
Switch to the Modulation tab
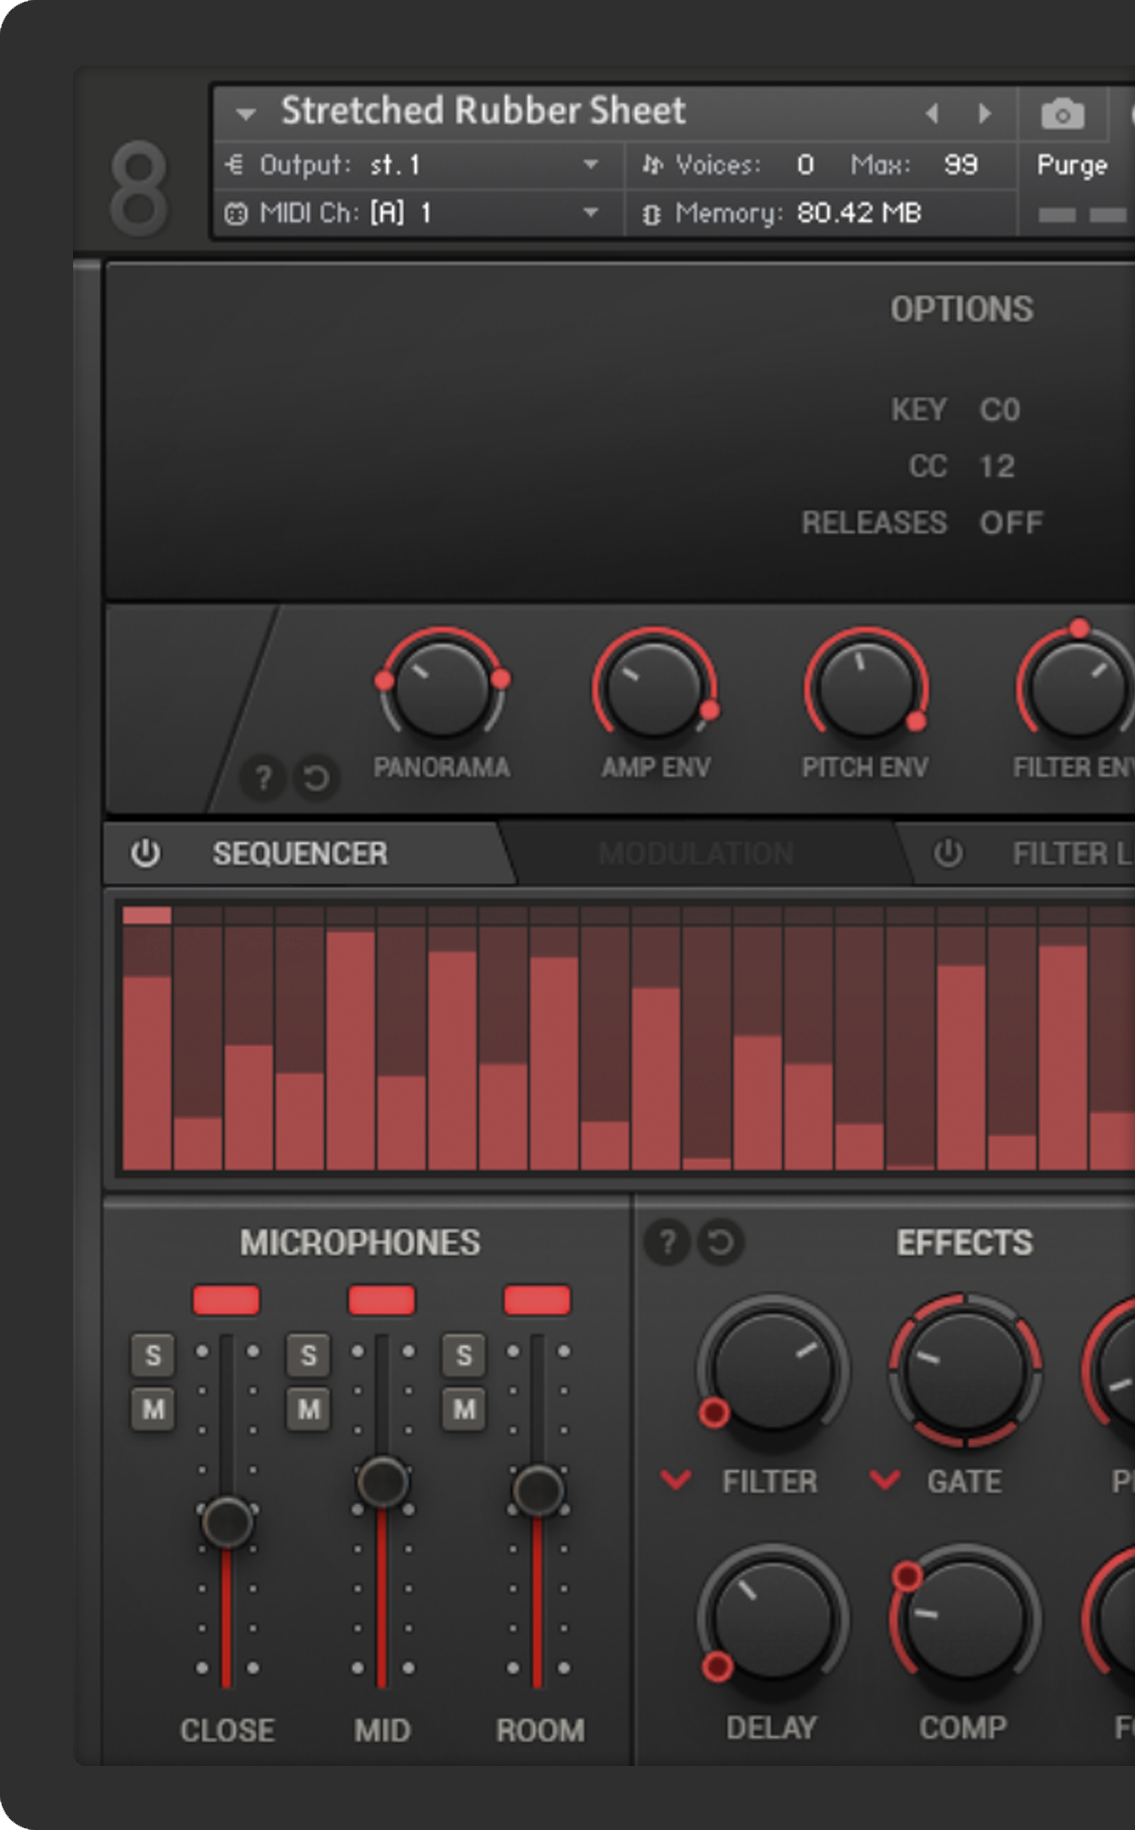click(x=696, y=854)
